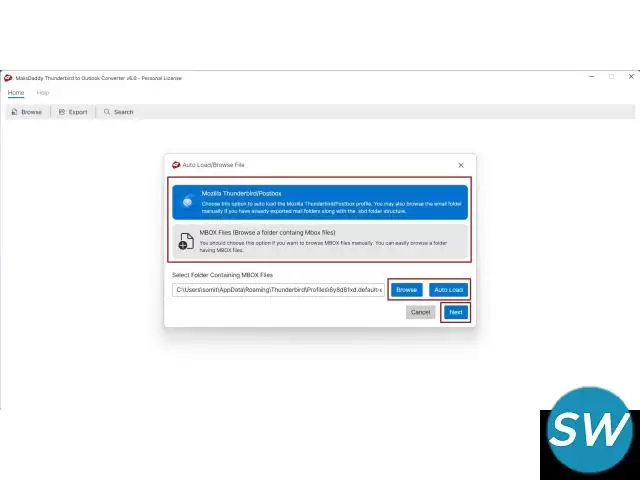
Task: Close the Auto Load/Browse File dialog
Action: (461, 165)
